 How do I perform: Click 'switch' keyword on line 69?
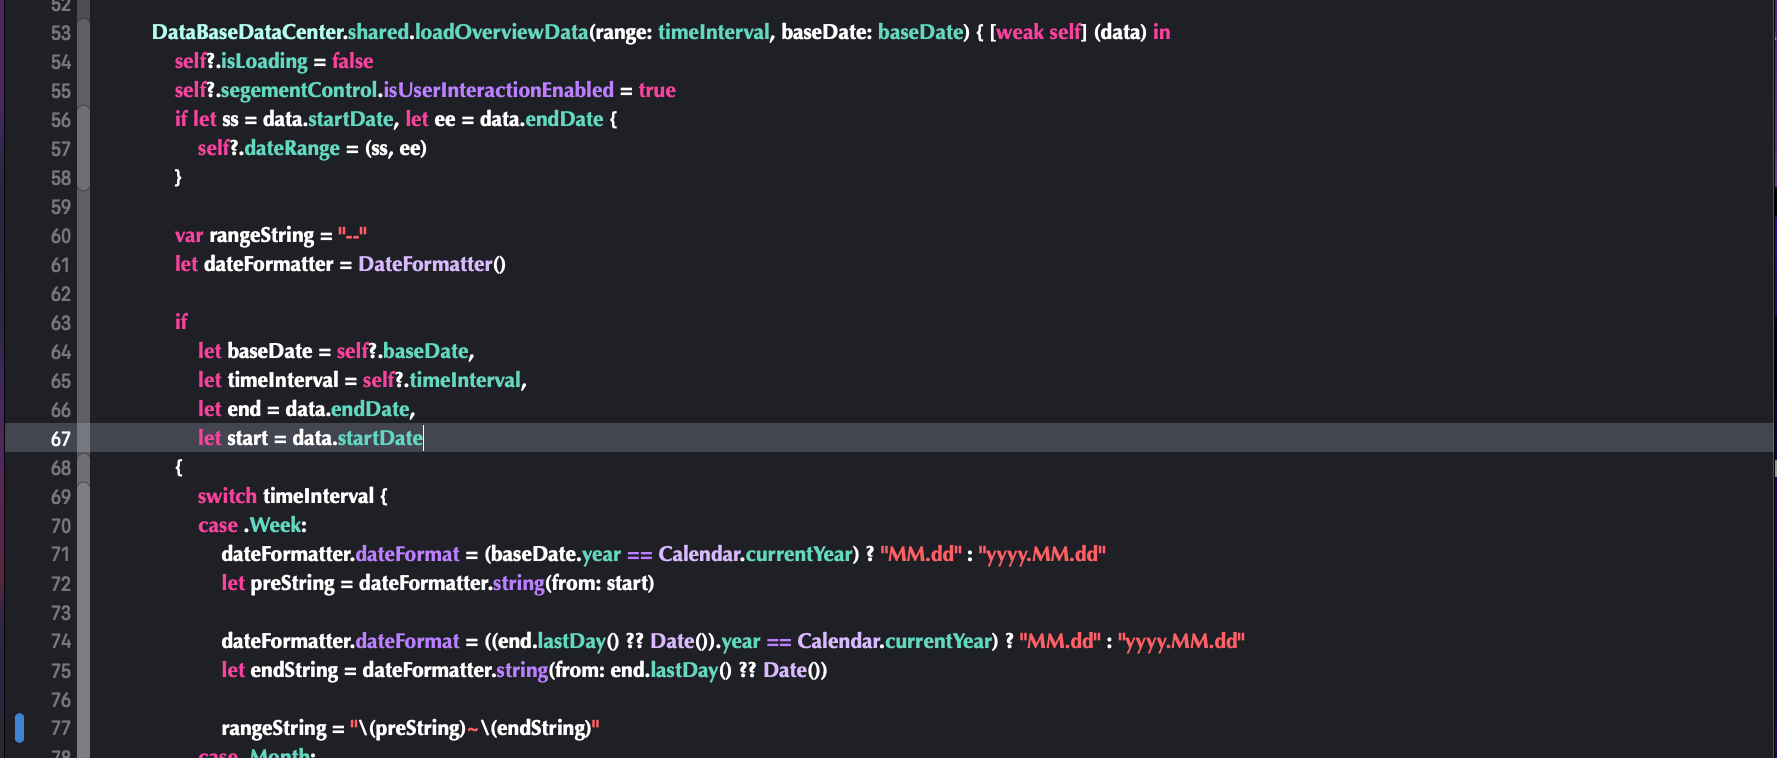click(x=227, y=496)
